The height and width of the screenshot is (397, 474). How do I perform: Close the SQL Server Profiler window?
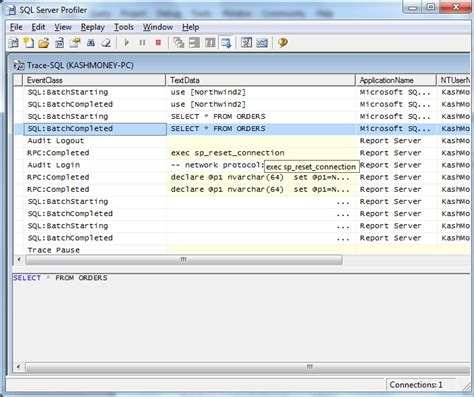456,7
